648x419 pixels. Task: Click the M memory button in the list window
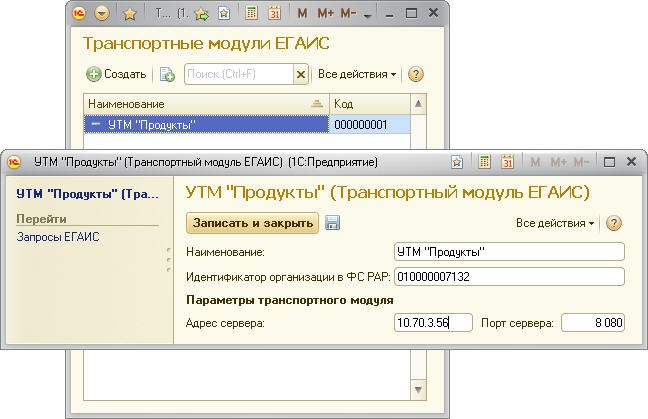click(x=302, y=13)
